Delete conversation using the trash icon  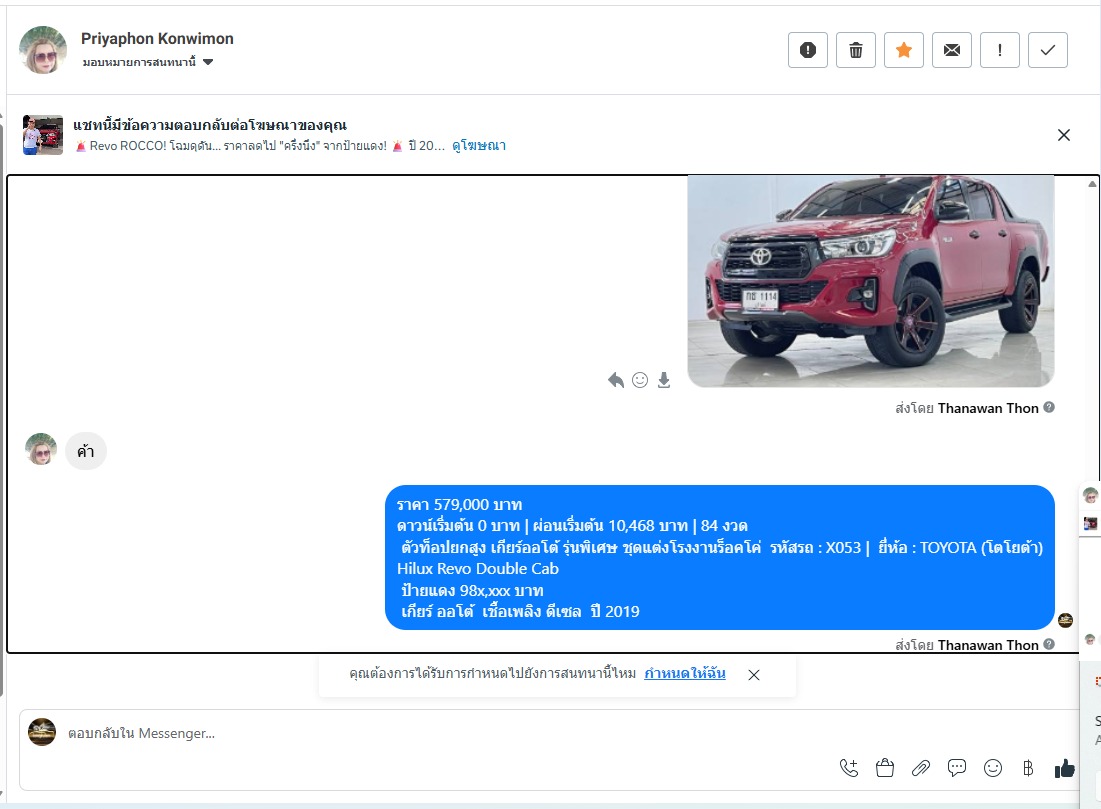(x=855, y=50)
